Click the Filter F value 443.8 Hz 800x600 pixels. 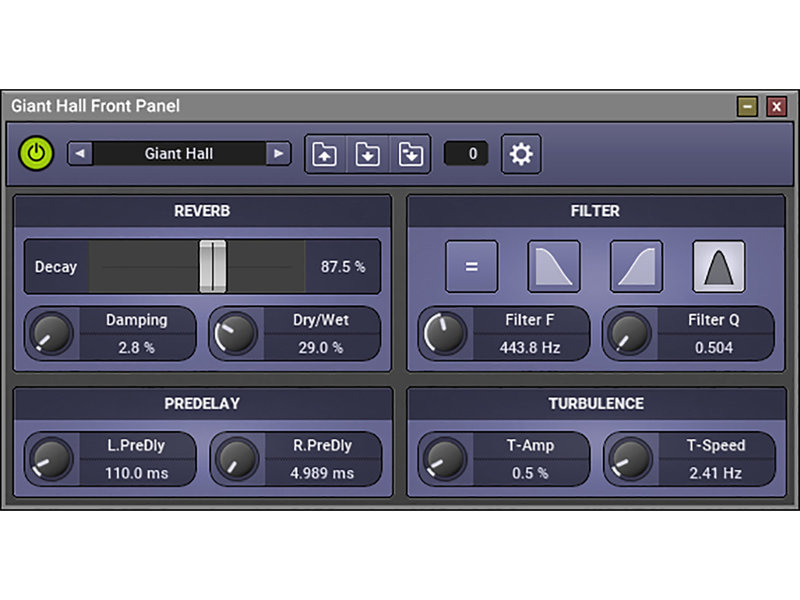(x=530, y=347)
